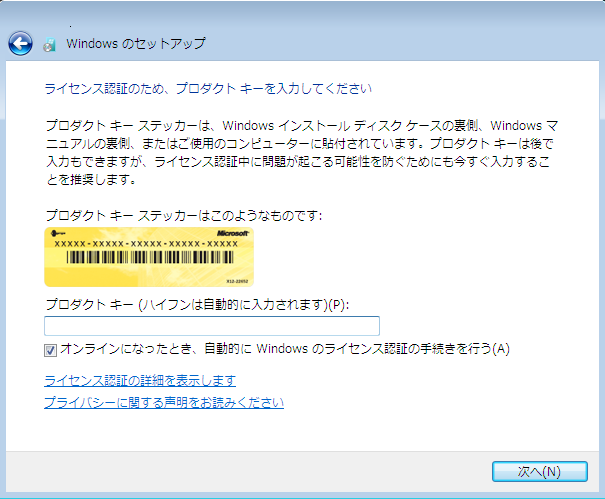
Task: Click the Windows setup disc icon
Action: click(x=50, y=44)
